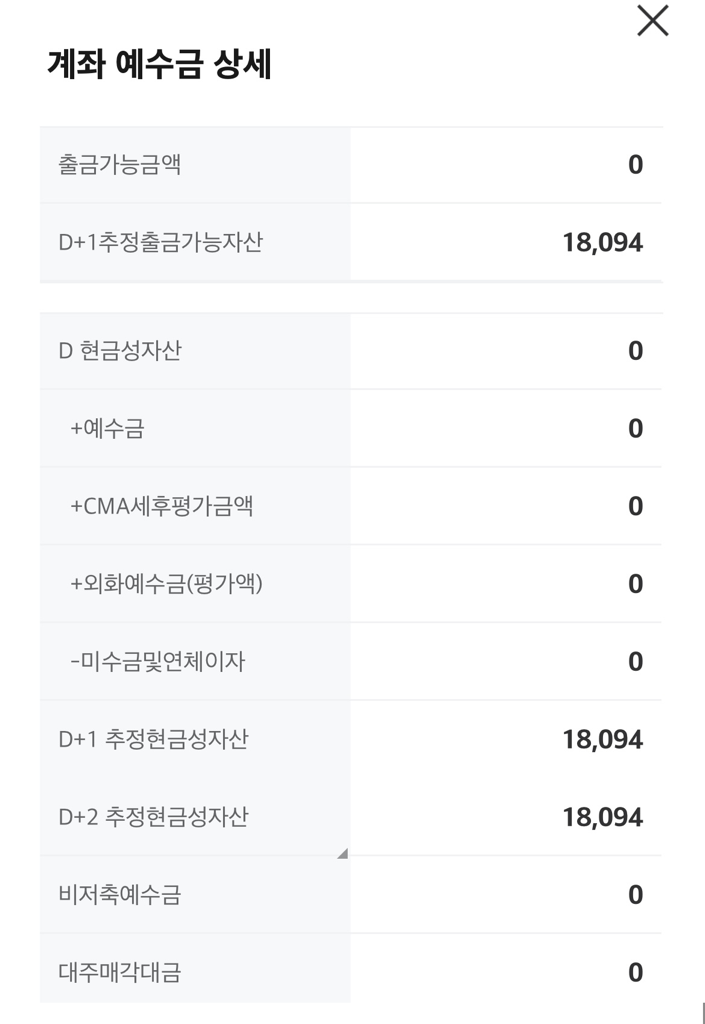Click the 0 value for 대주매각대금
The image size is (705, 1024).
[635, 972]
